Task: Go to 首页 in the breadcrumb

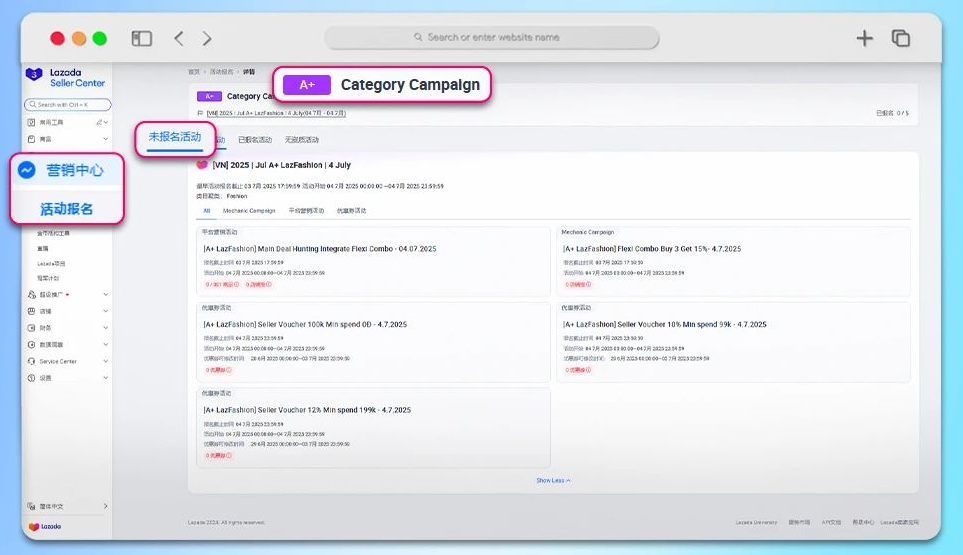Action: (x=194, y=72)
